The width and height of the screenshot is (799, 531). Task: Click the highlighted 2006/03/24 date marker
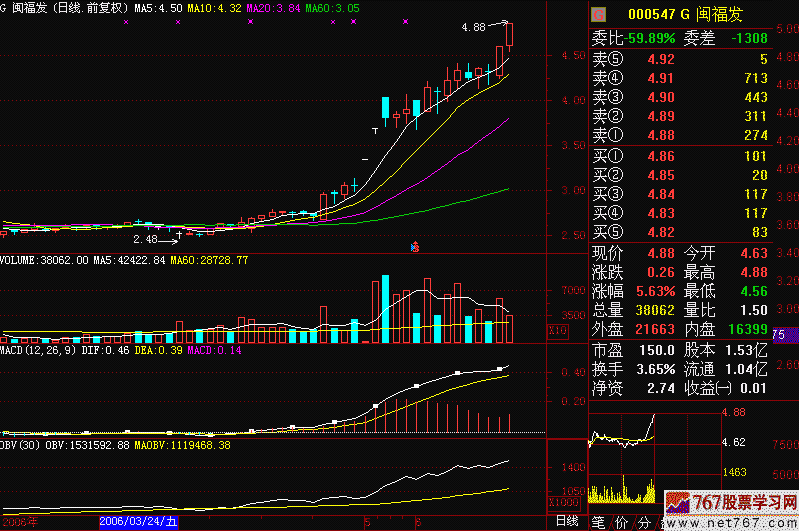[x=140, y=521]
